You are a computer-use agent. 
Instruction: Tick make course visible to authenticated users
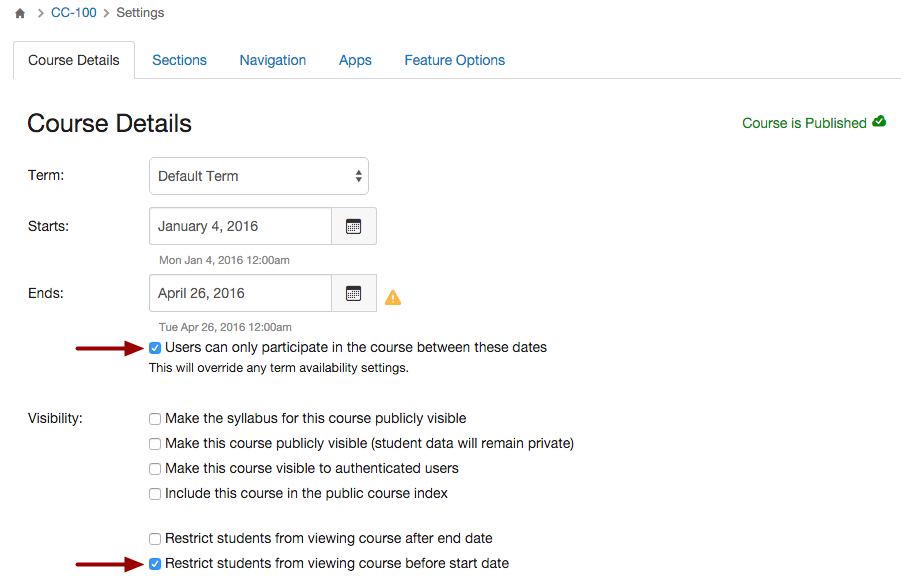click(x=155, y=469)
